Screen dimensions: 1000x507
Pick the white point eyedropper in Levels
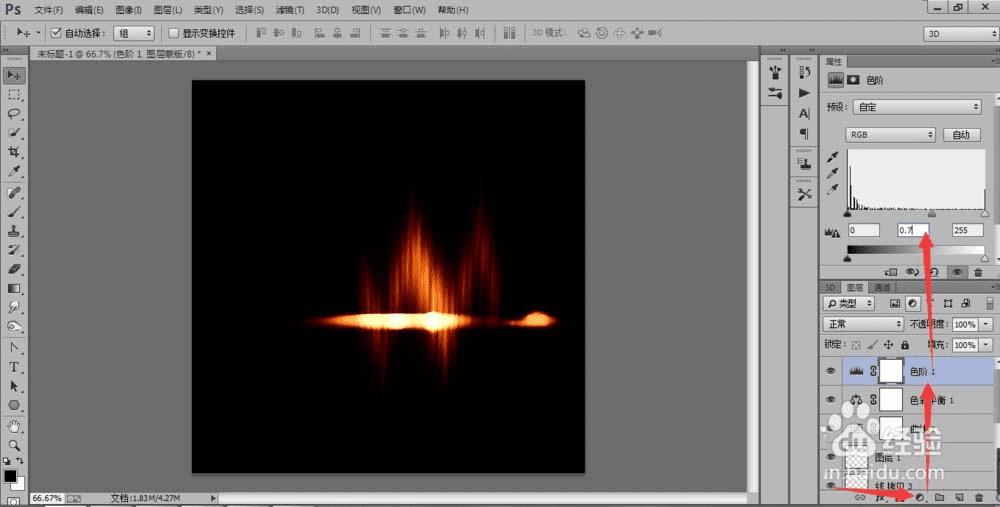coord(832,189)
